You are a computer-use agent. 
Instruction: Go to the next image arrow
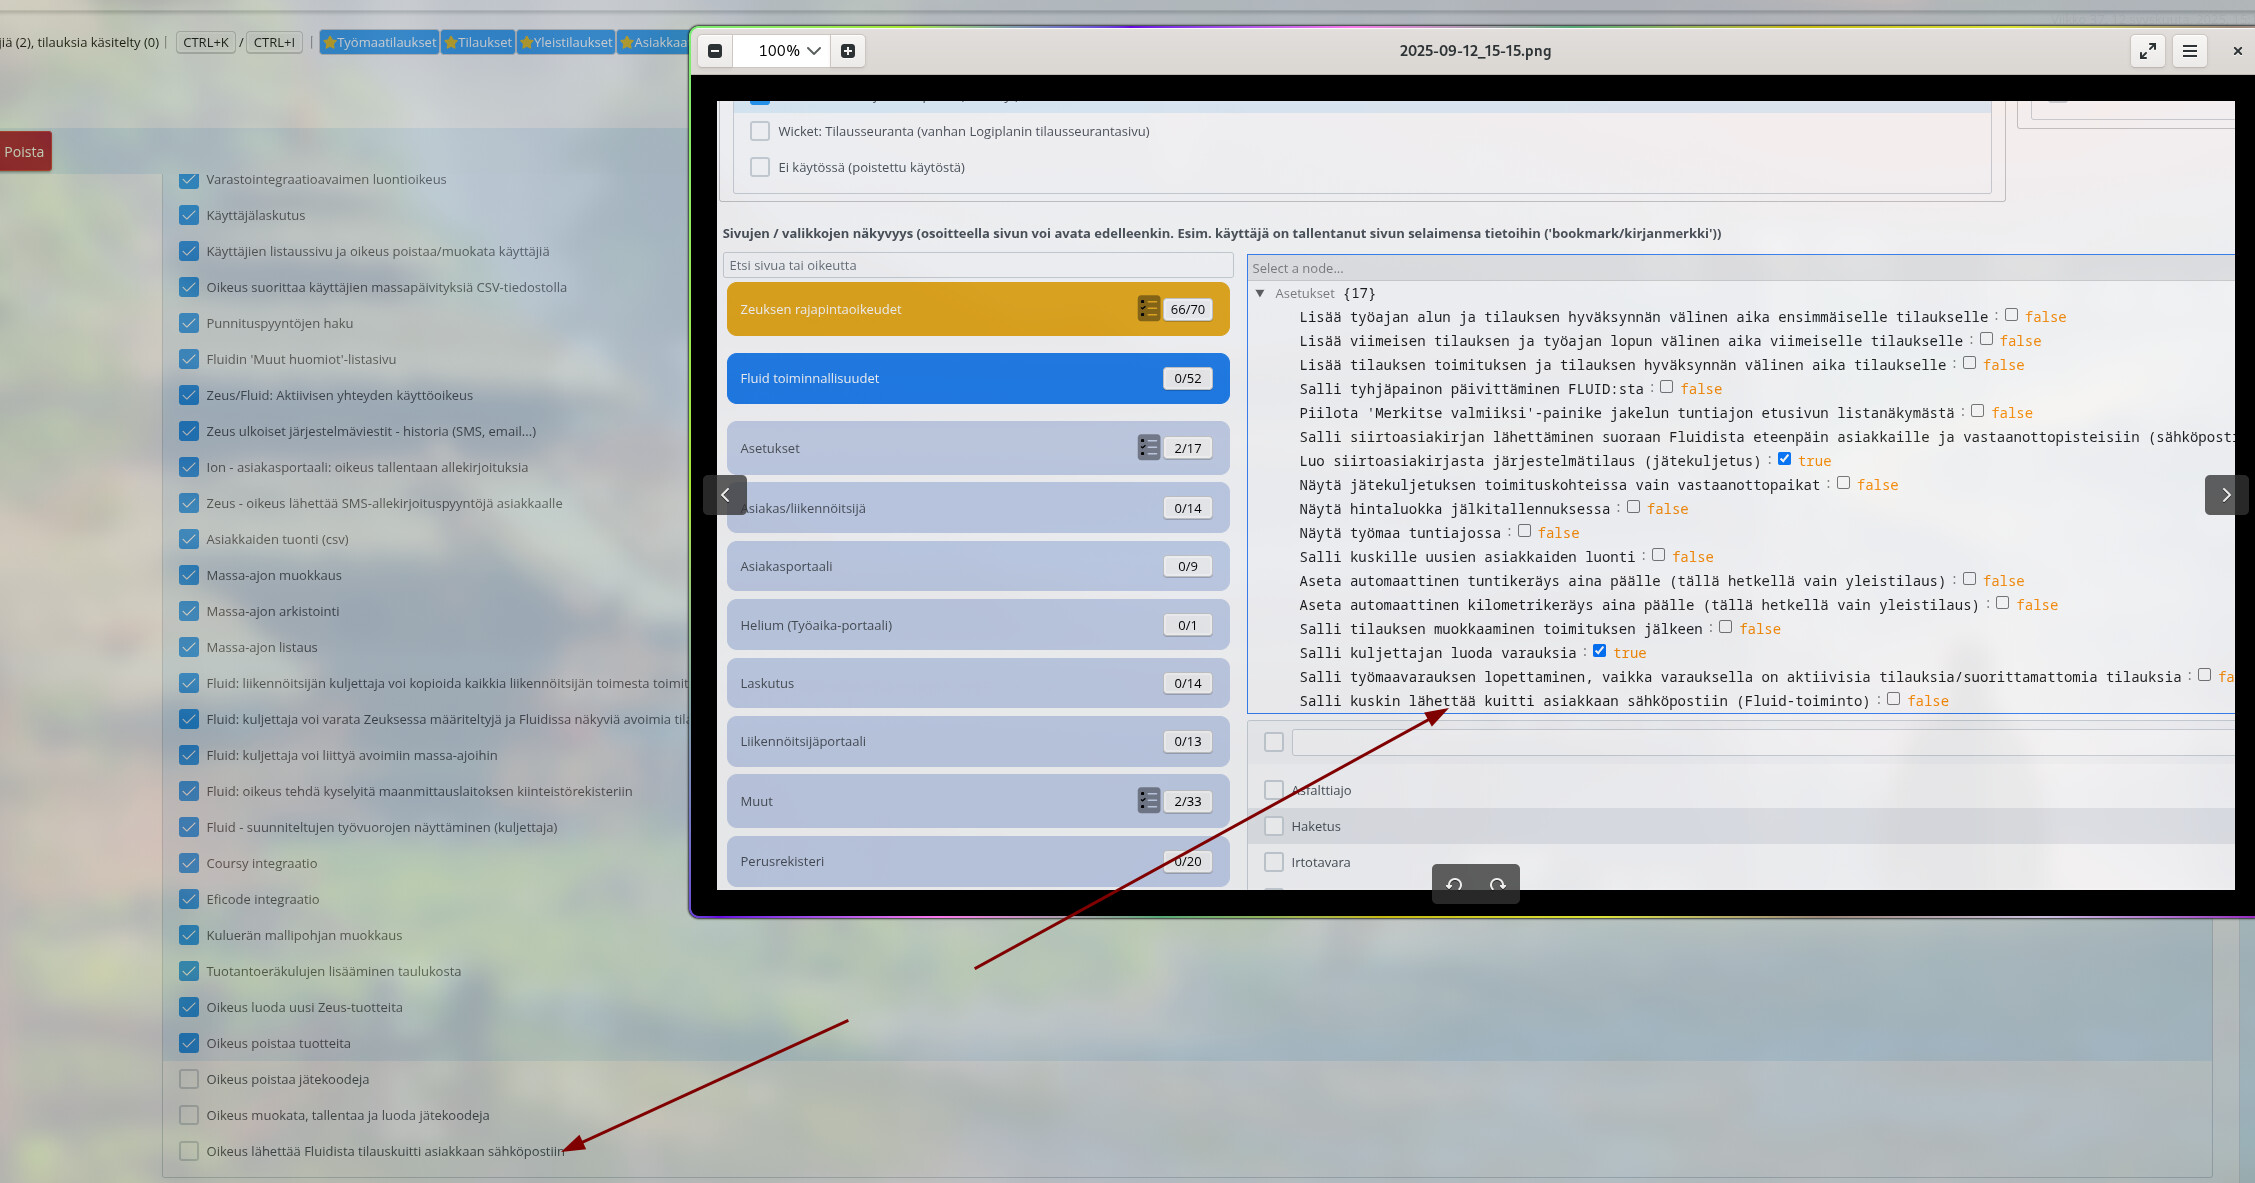tap(2225, 495)
